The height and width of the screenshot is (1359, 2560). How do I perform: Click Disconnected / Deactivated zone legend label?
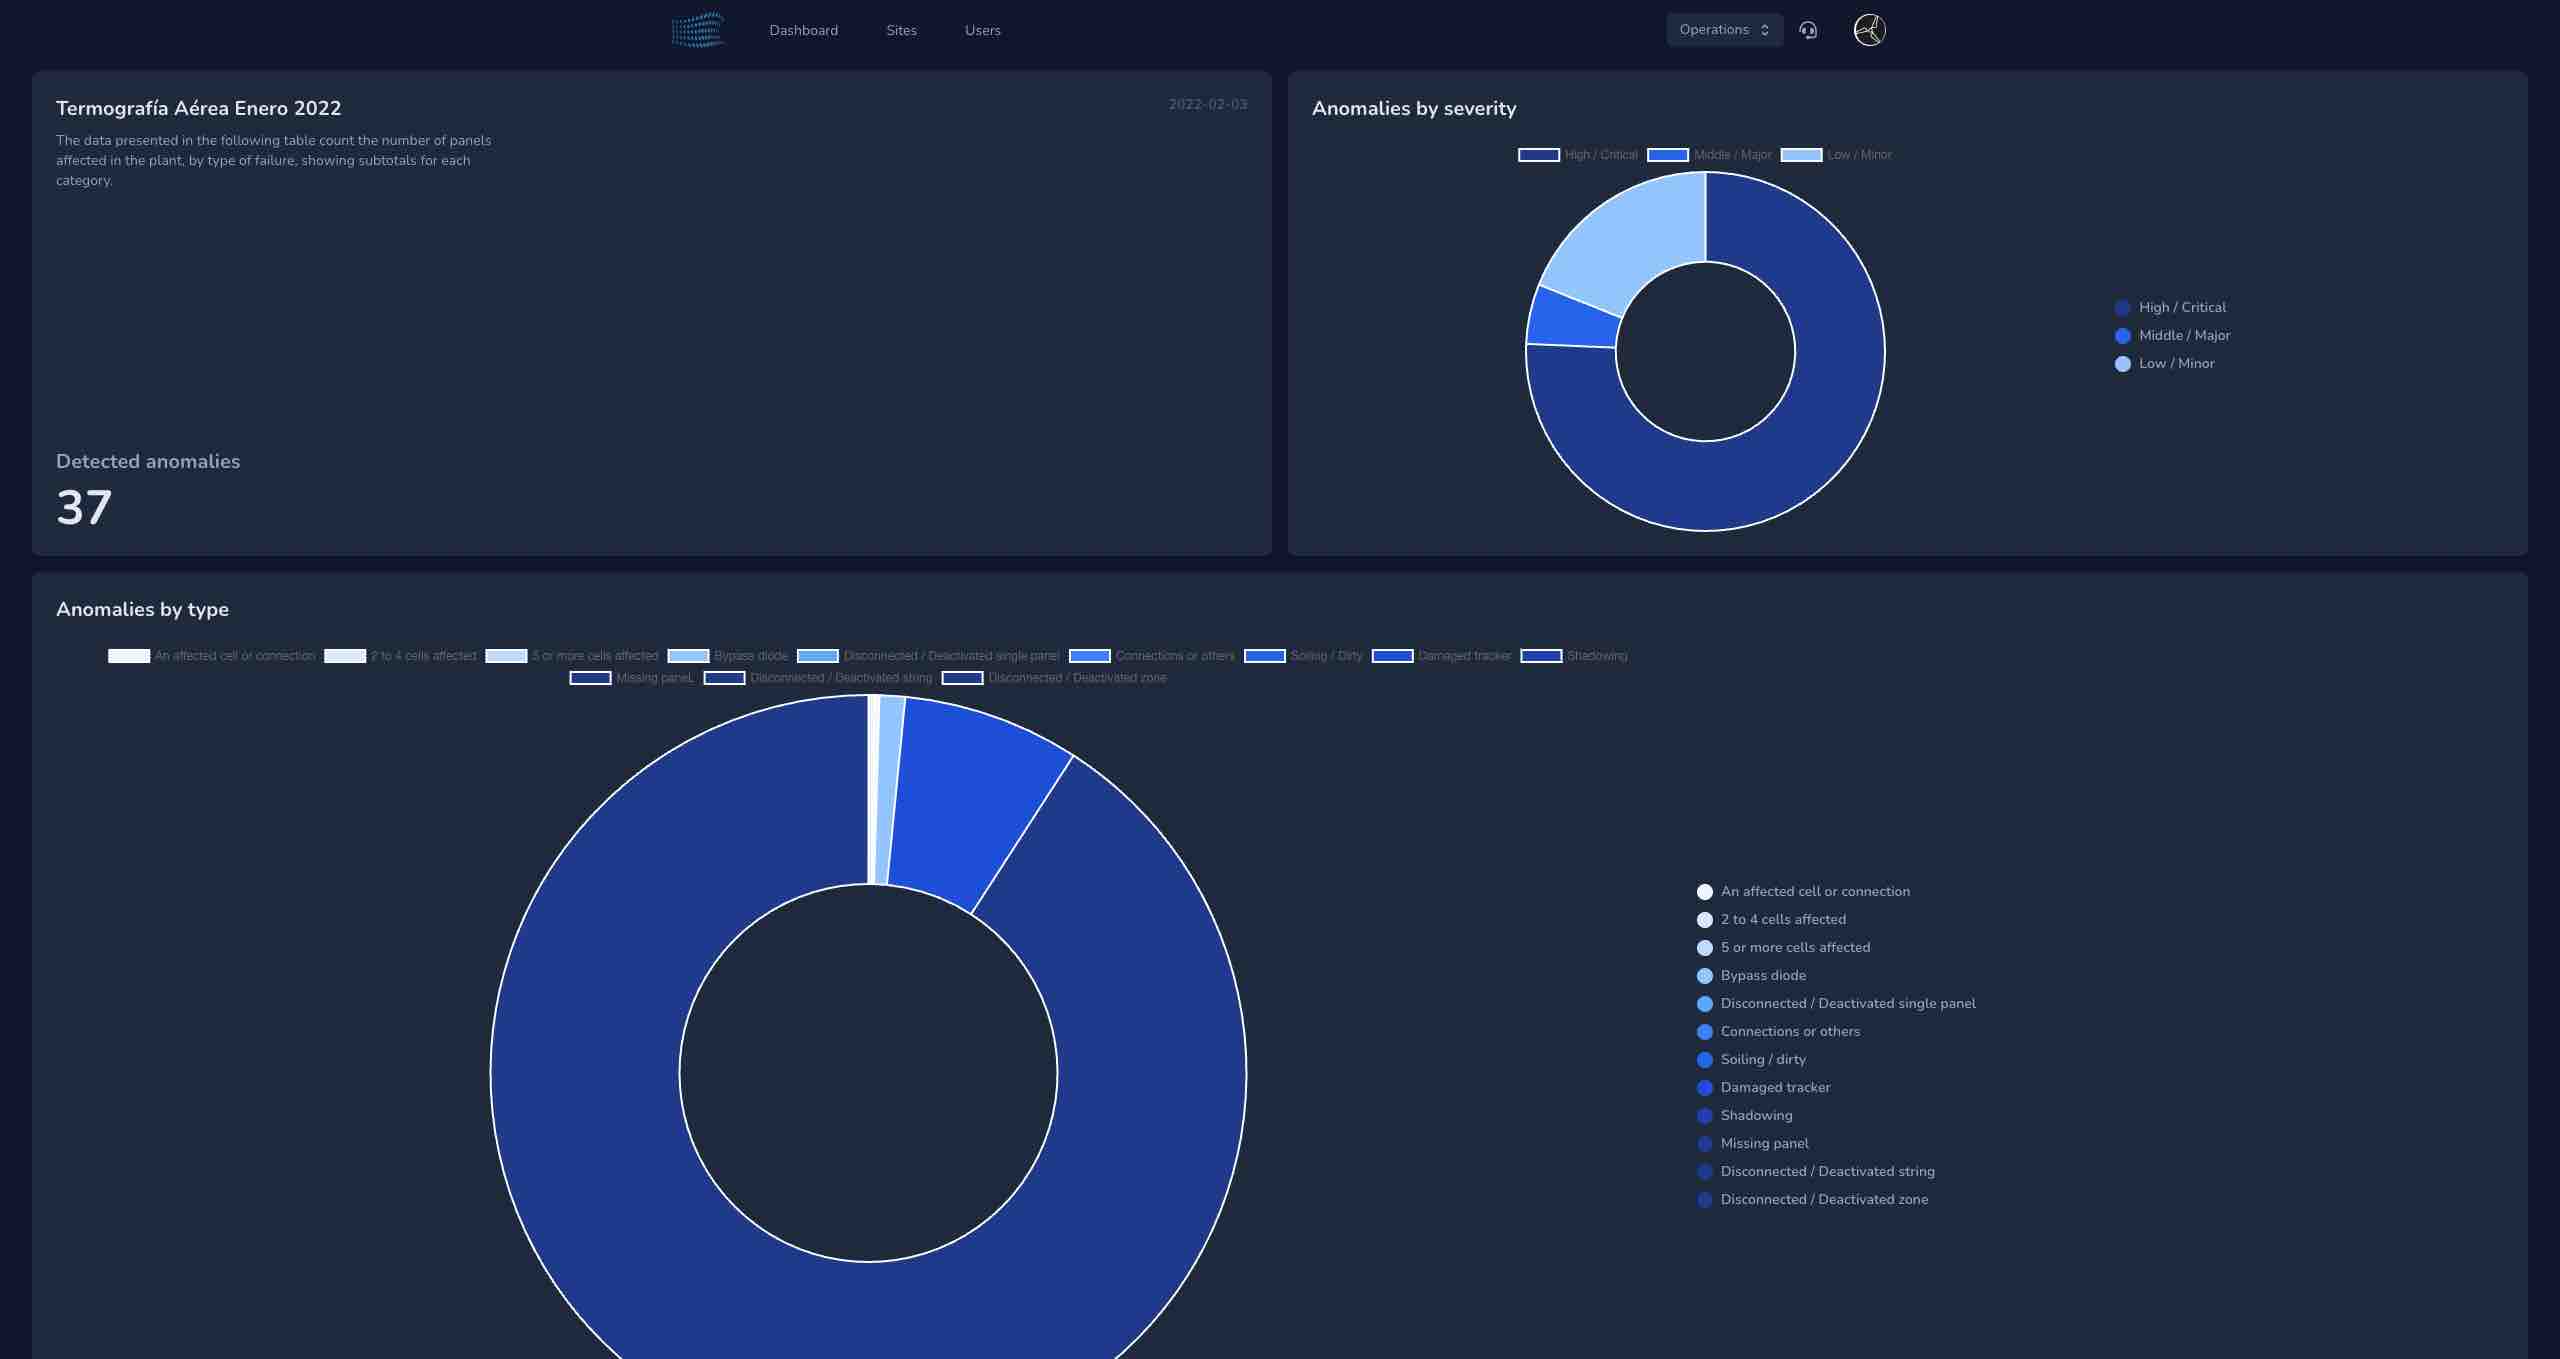(x=1824, y=1200)
